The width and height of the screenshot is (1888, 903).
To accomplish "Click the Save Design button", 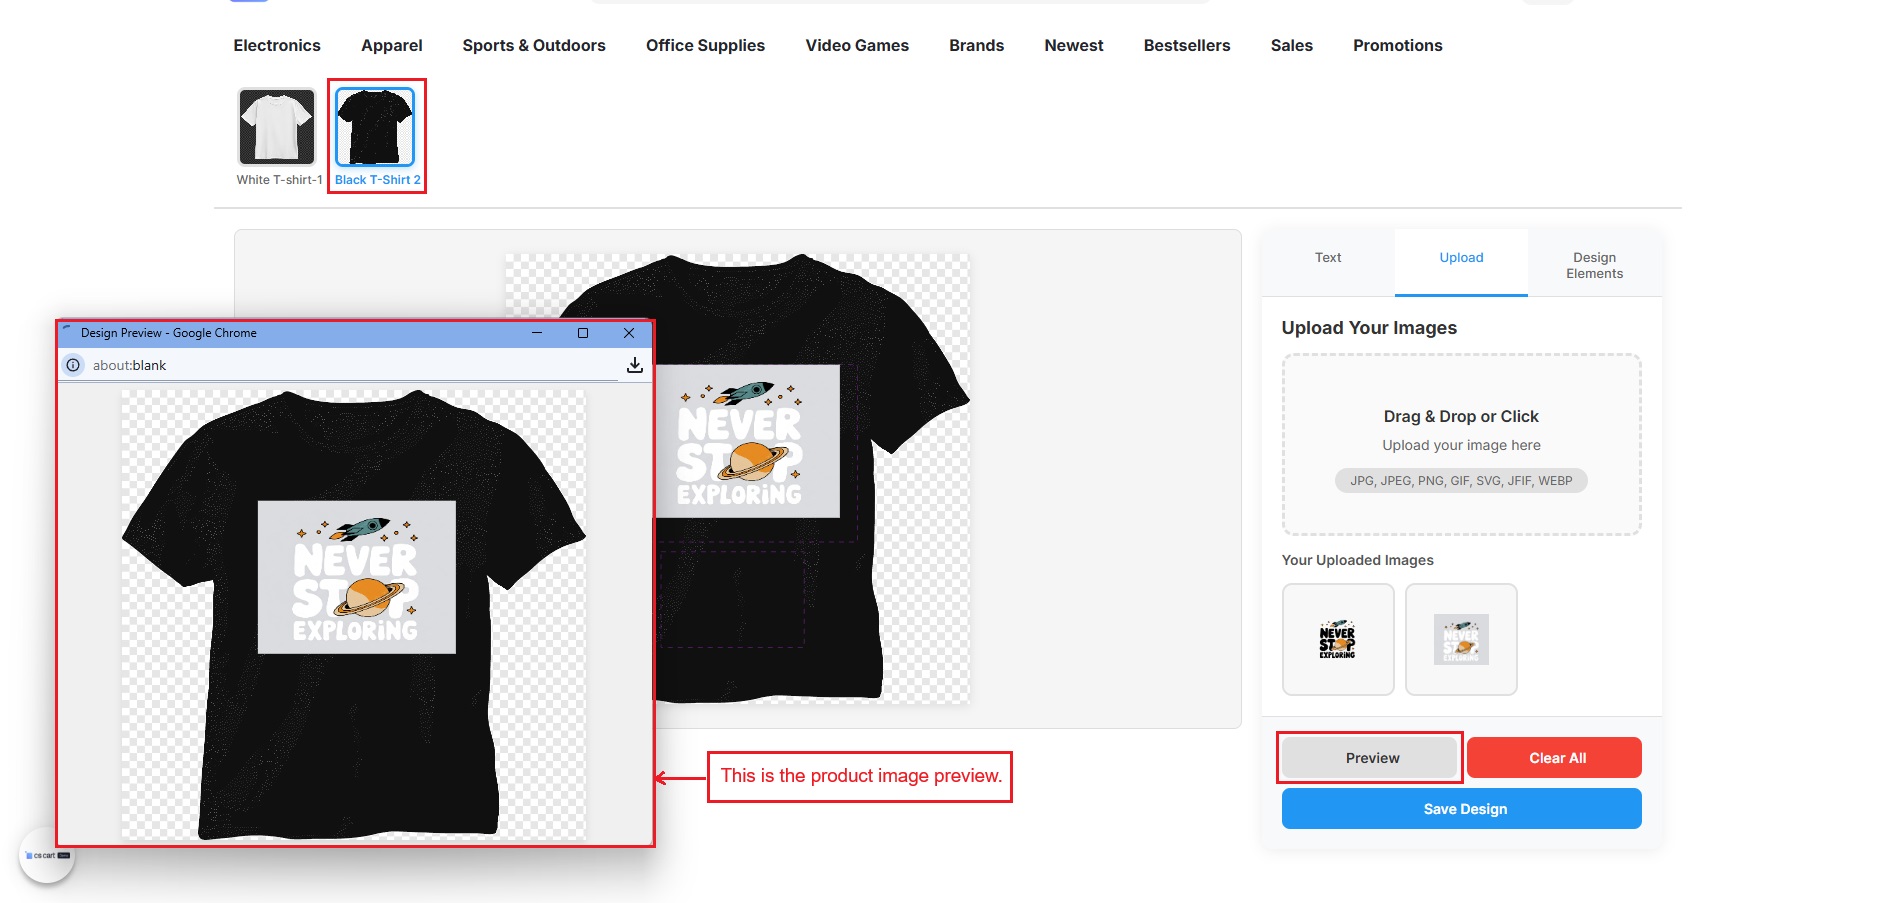I will pyautogui.click(x=1460, y=809).
